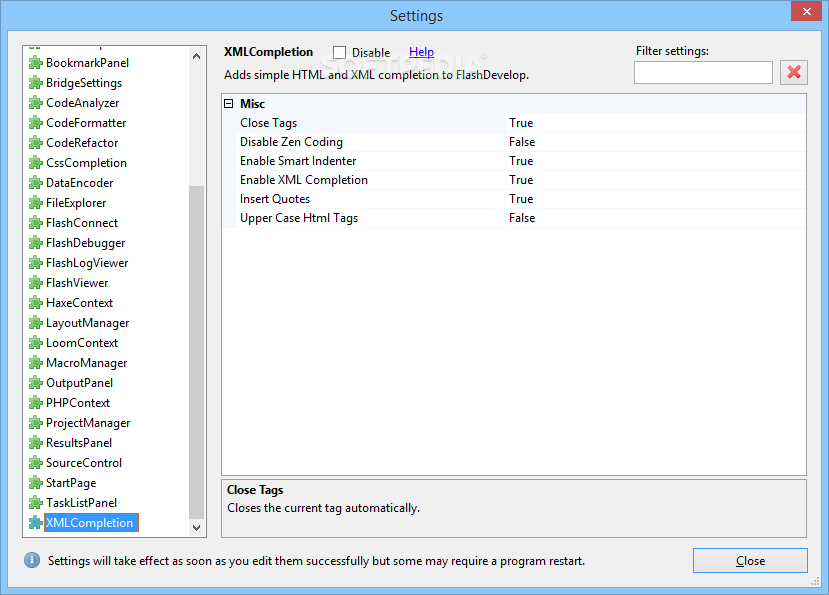This screenshot has width=829, height=595.
Task: Click the MacroManager puzzle icon
Action: tap(35, 363)
